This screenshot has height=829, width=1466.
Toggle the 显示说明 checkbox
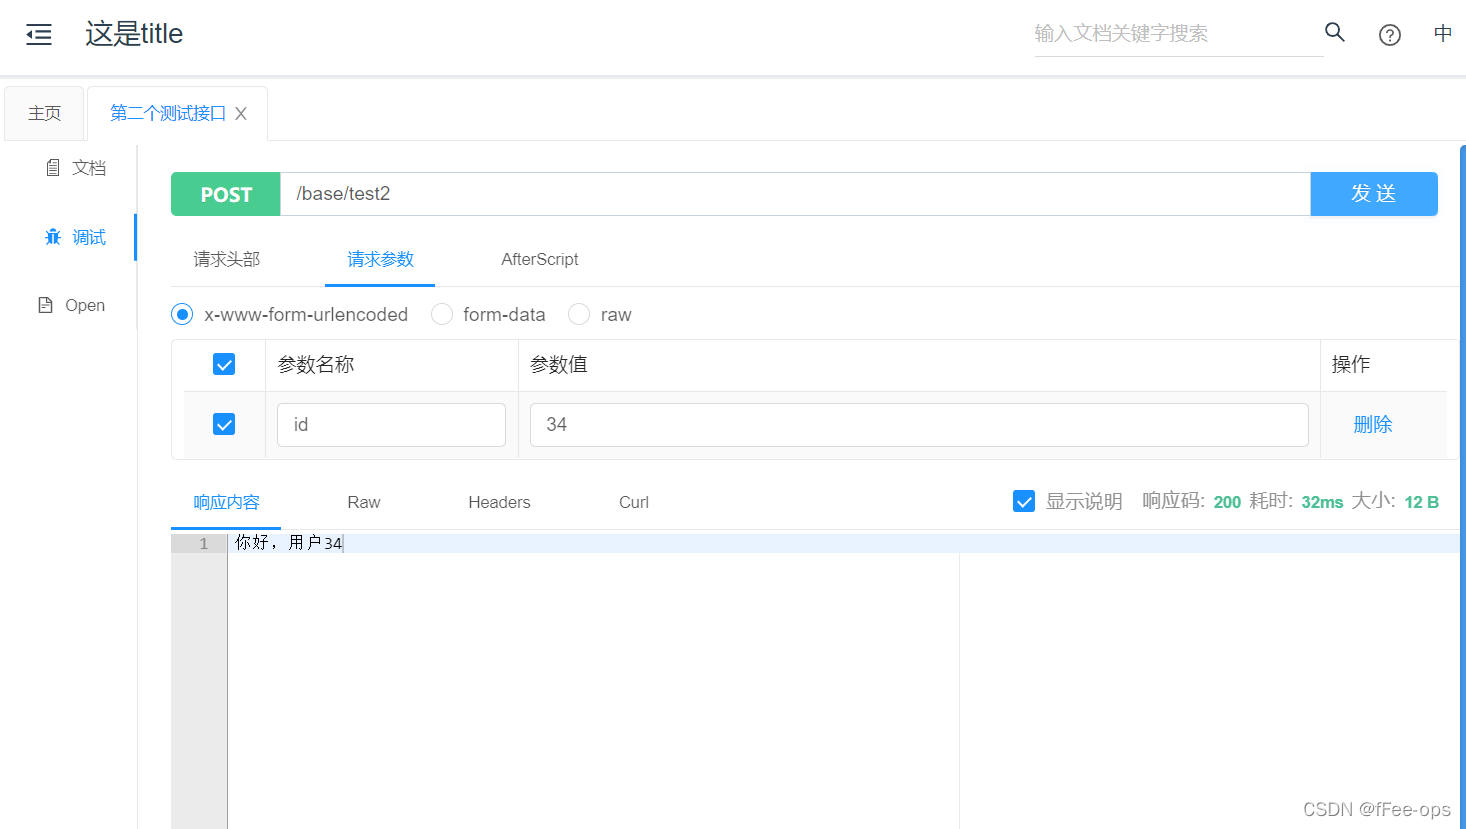pyautogui.click(x=1024, y=501)
